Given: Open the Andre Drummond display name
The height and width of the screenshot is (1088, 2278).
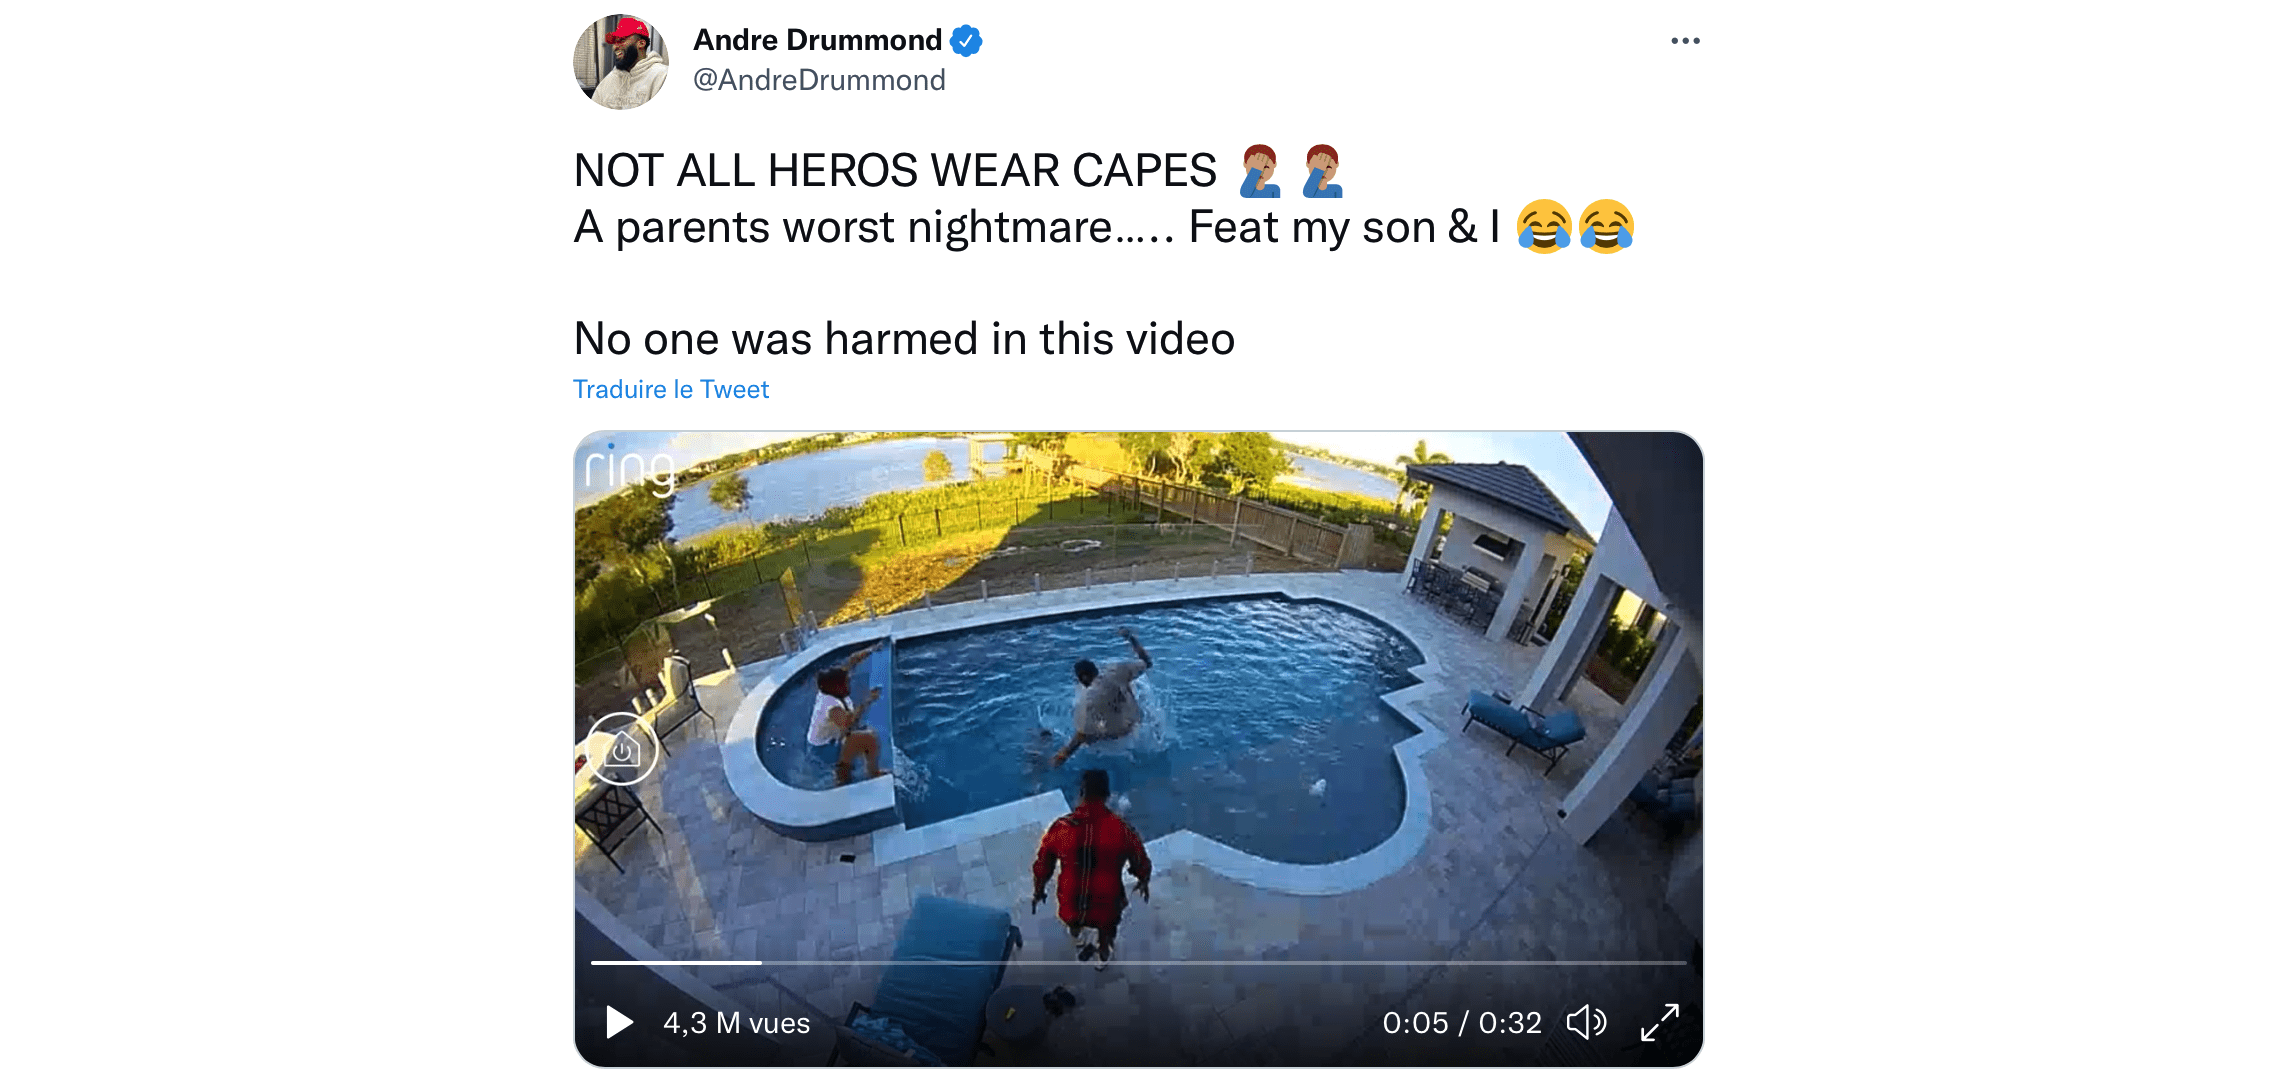Looking at the screenshot, I should point(817,40).
